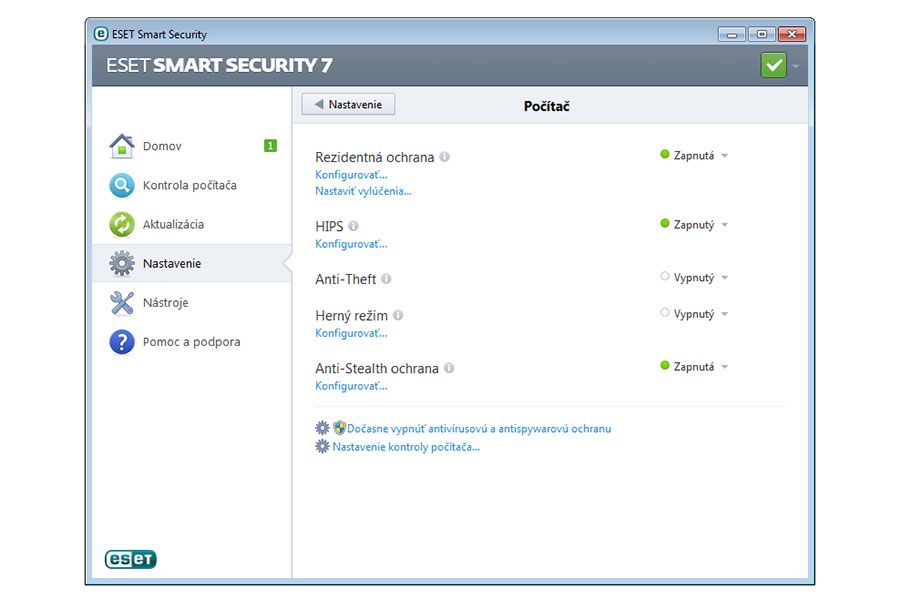Maximize the ESET Smart Security window
Screen dimensions: 900x599
(x=762, y=34)
